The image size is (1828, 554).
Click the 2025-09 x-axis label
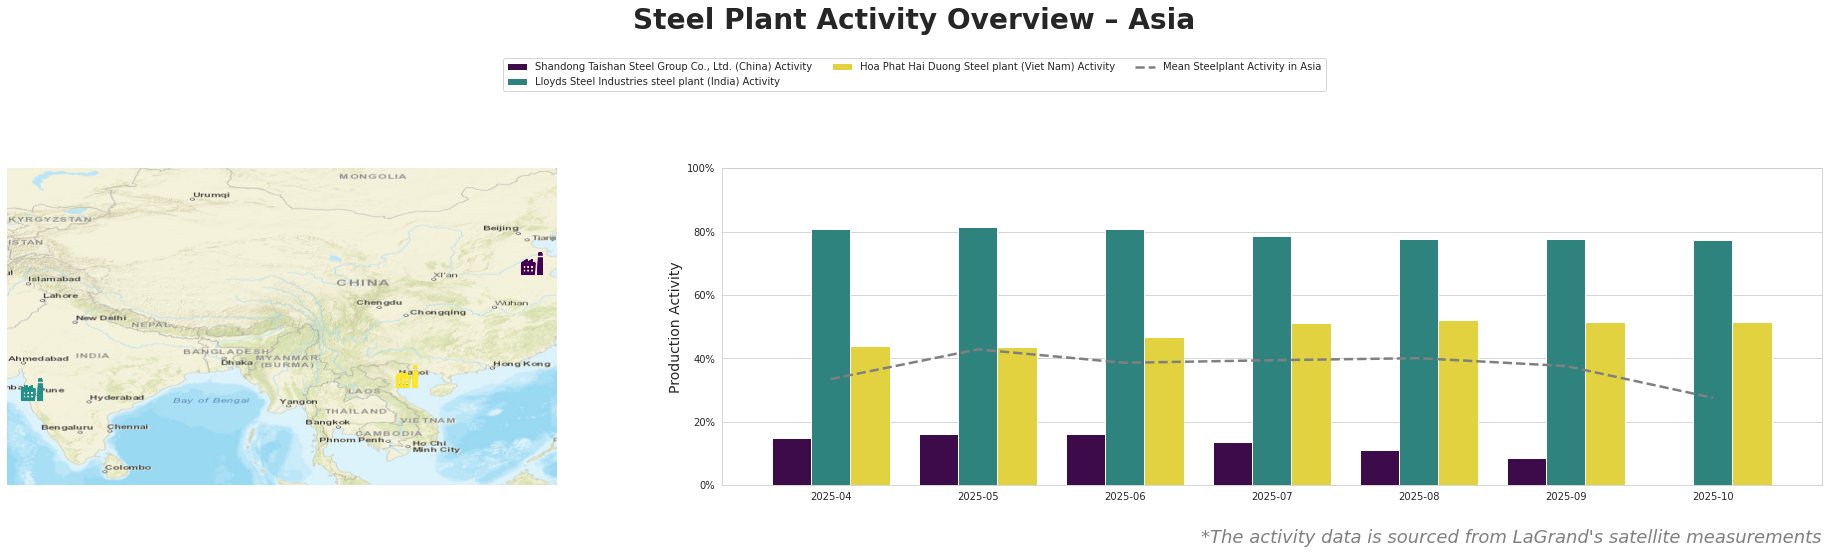point(1566,496)
